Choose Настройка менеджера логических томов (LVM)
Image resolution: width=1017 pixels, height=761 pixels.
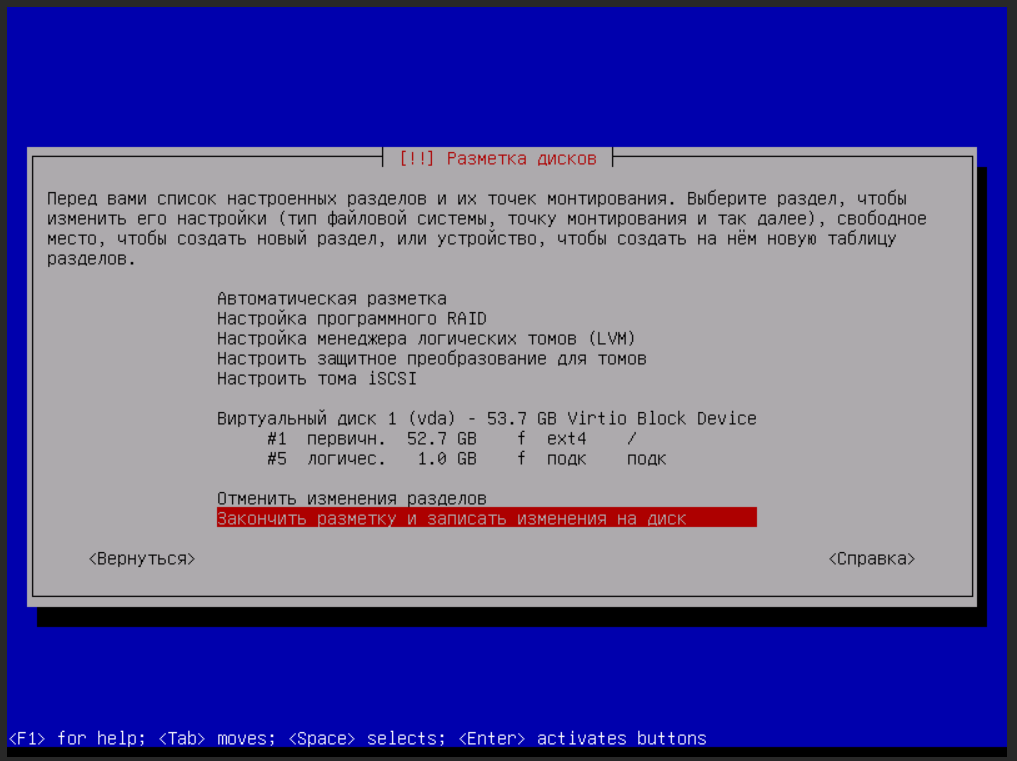pos(426,339)
